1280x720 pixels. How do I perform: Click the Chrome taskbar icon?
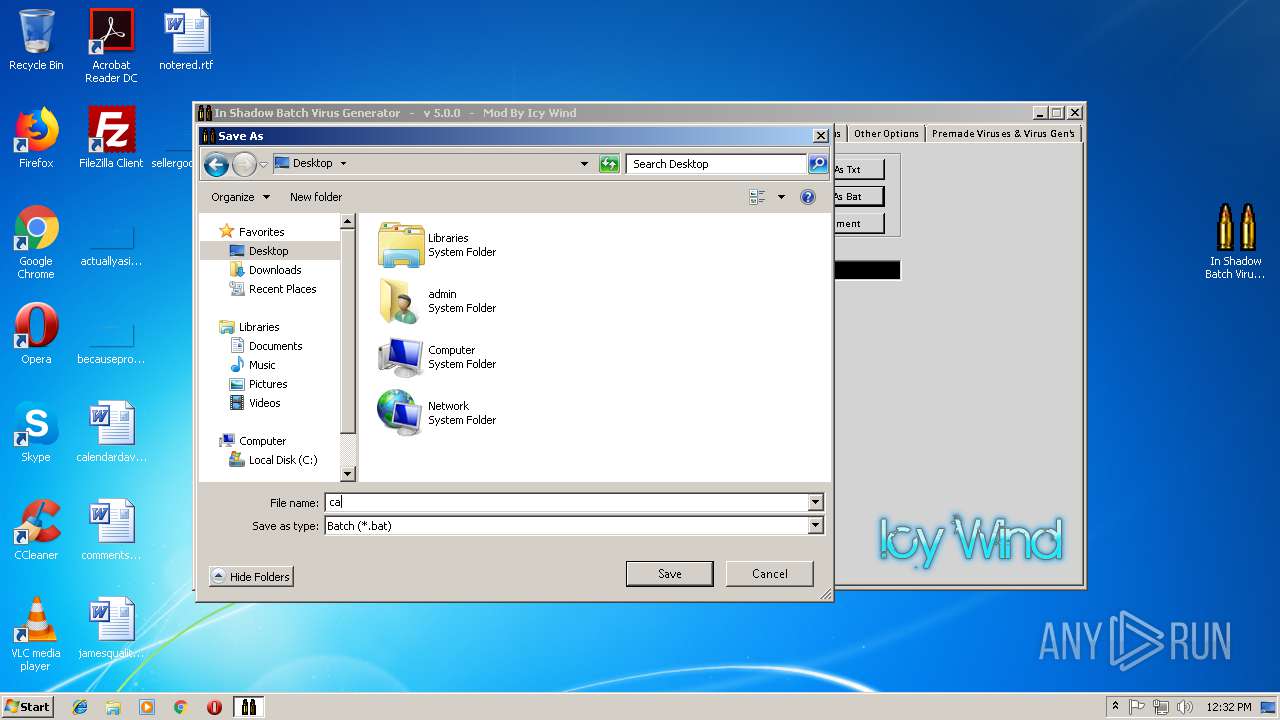[180, 707]
